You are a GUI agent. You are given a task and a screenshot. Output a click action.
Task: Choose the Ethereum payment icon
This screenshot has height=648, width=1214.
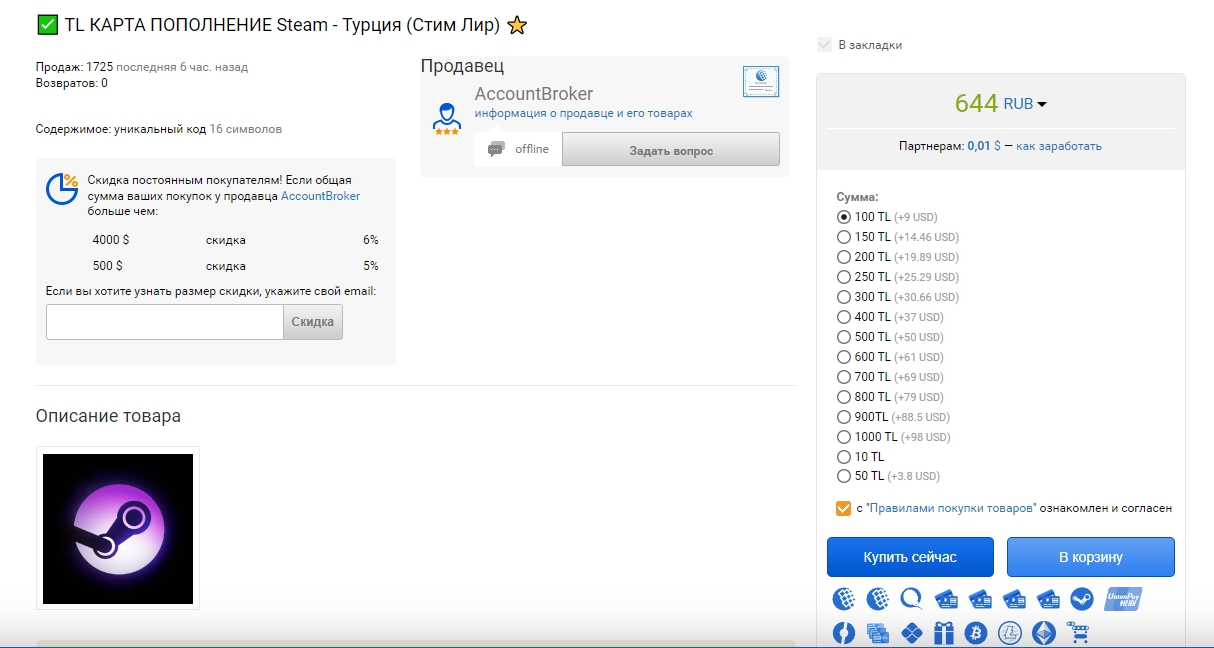[1044, 632]
